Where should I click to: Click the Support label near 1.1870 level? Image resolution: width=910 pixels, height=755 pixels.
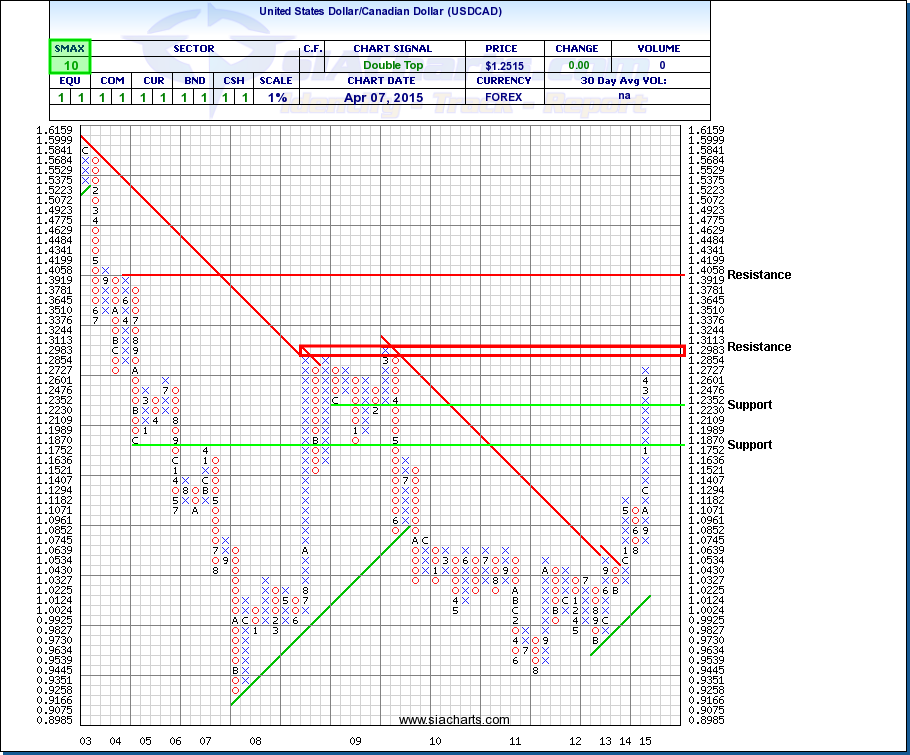750,445
